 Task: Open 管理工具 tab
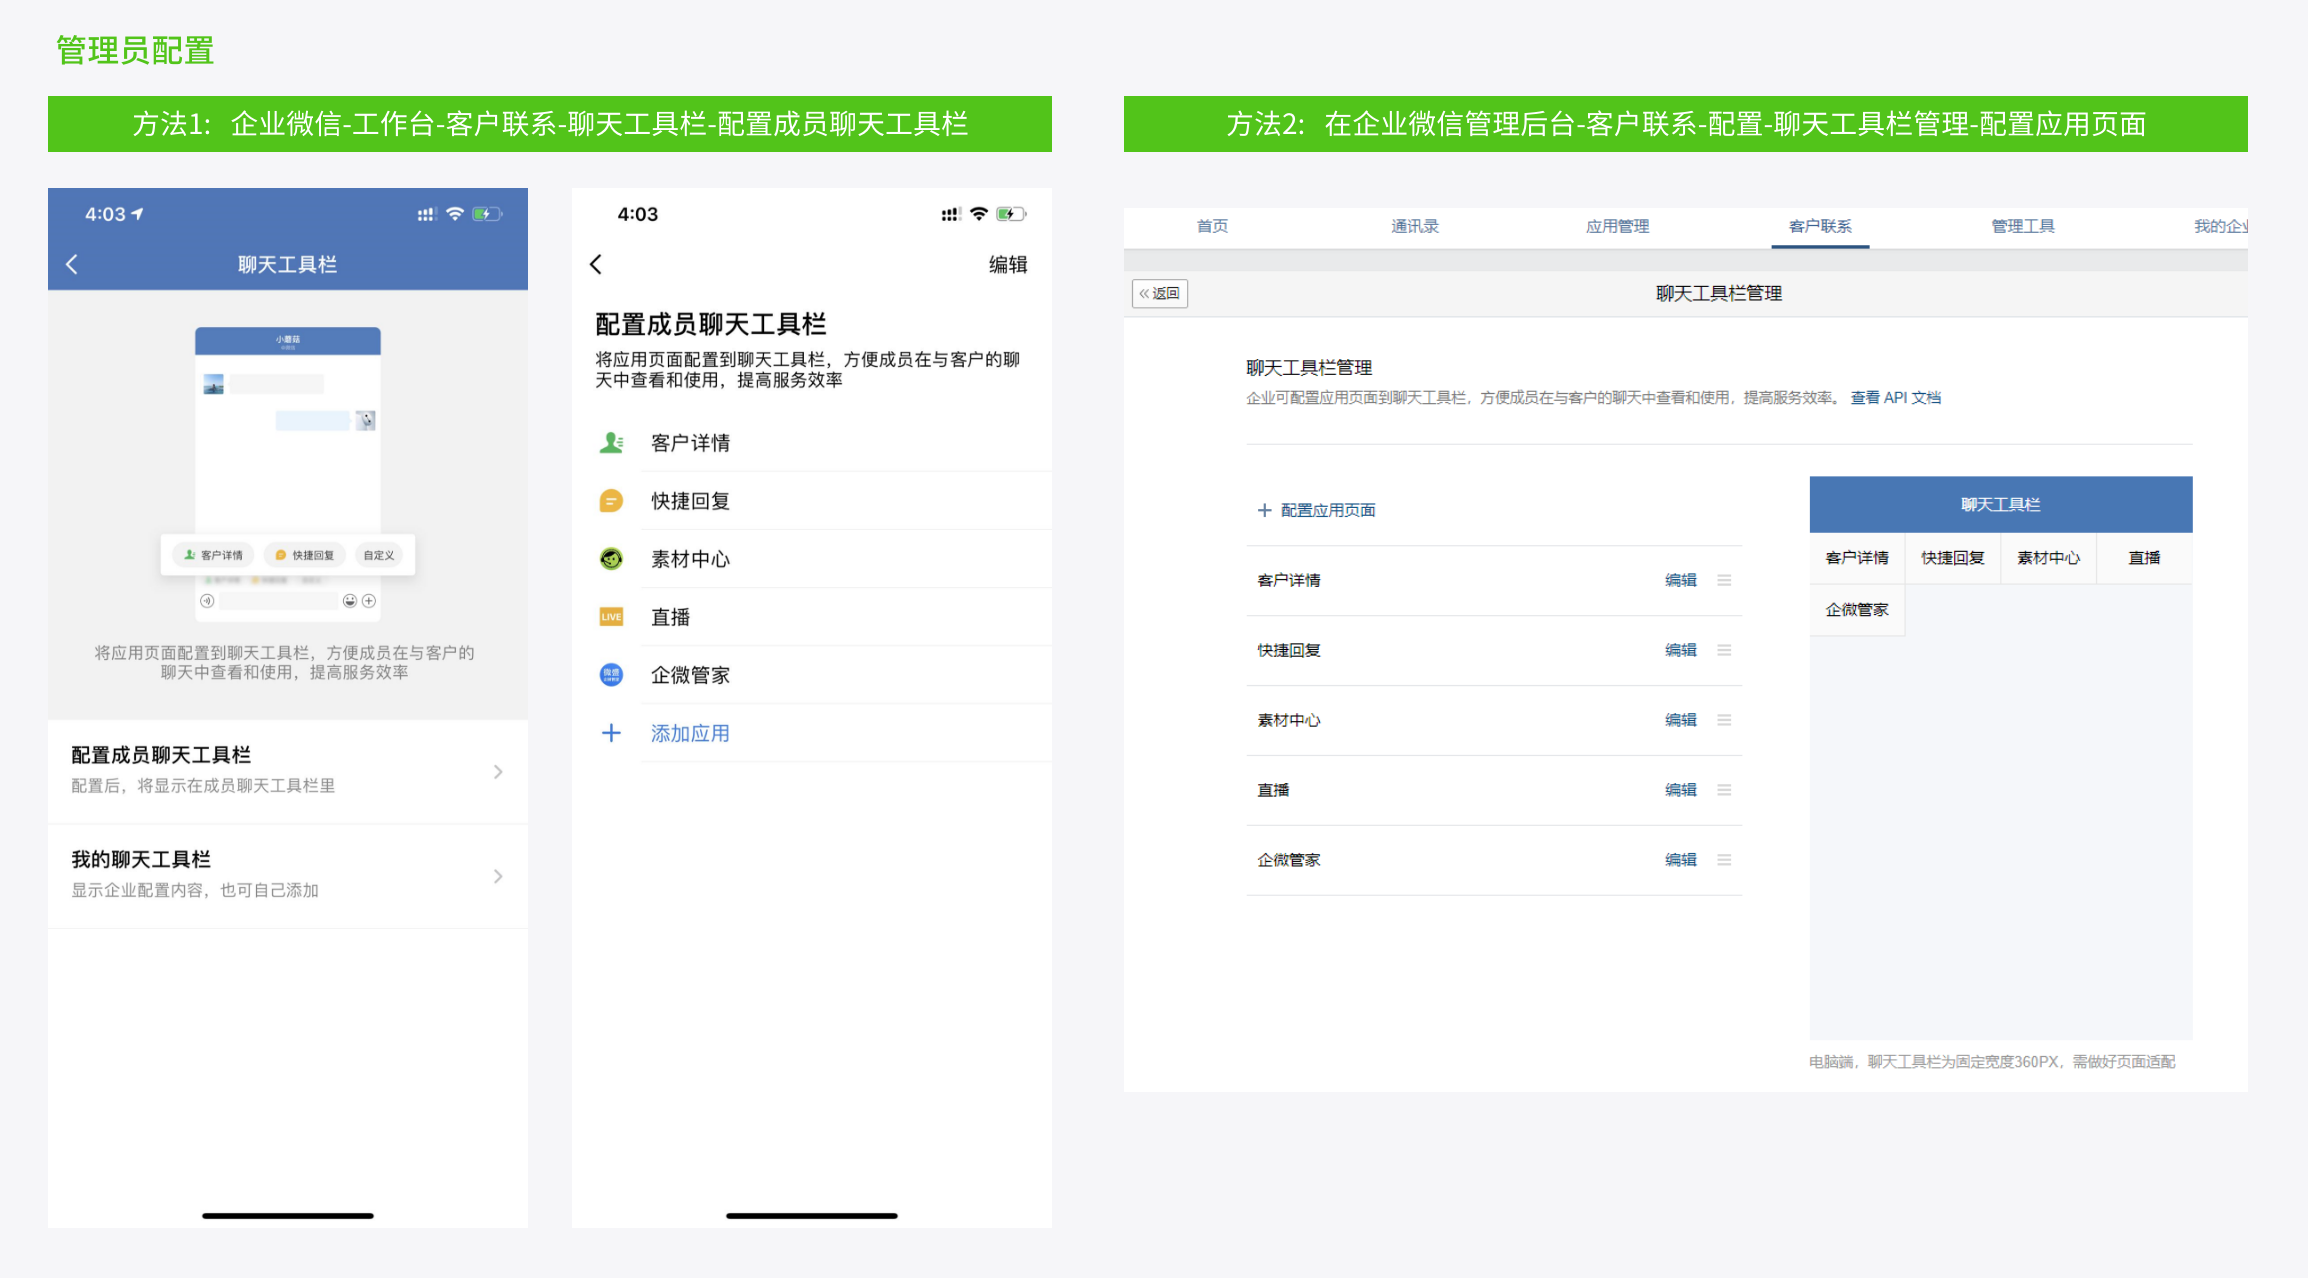(2022, 226)
